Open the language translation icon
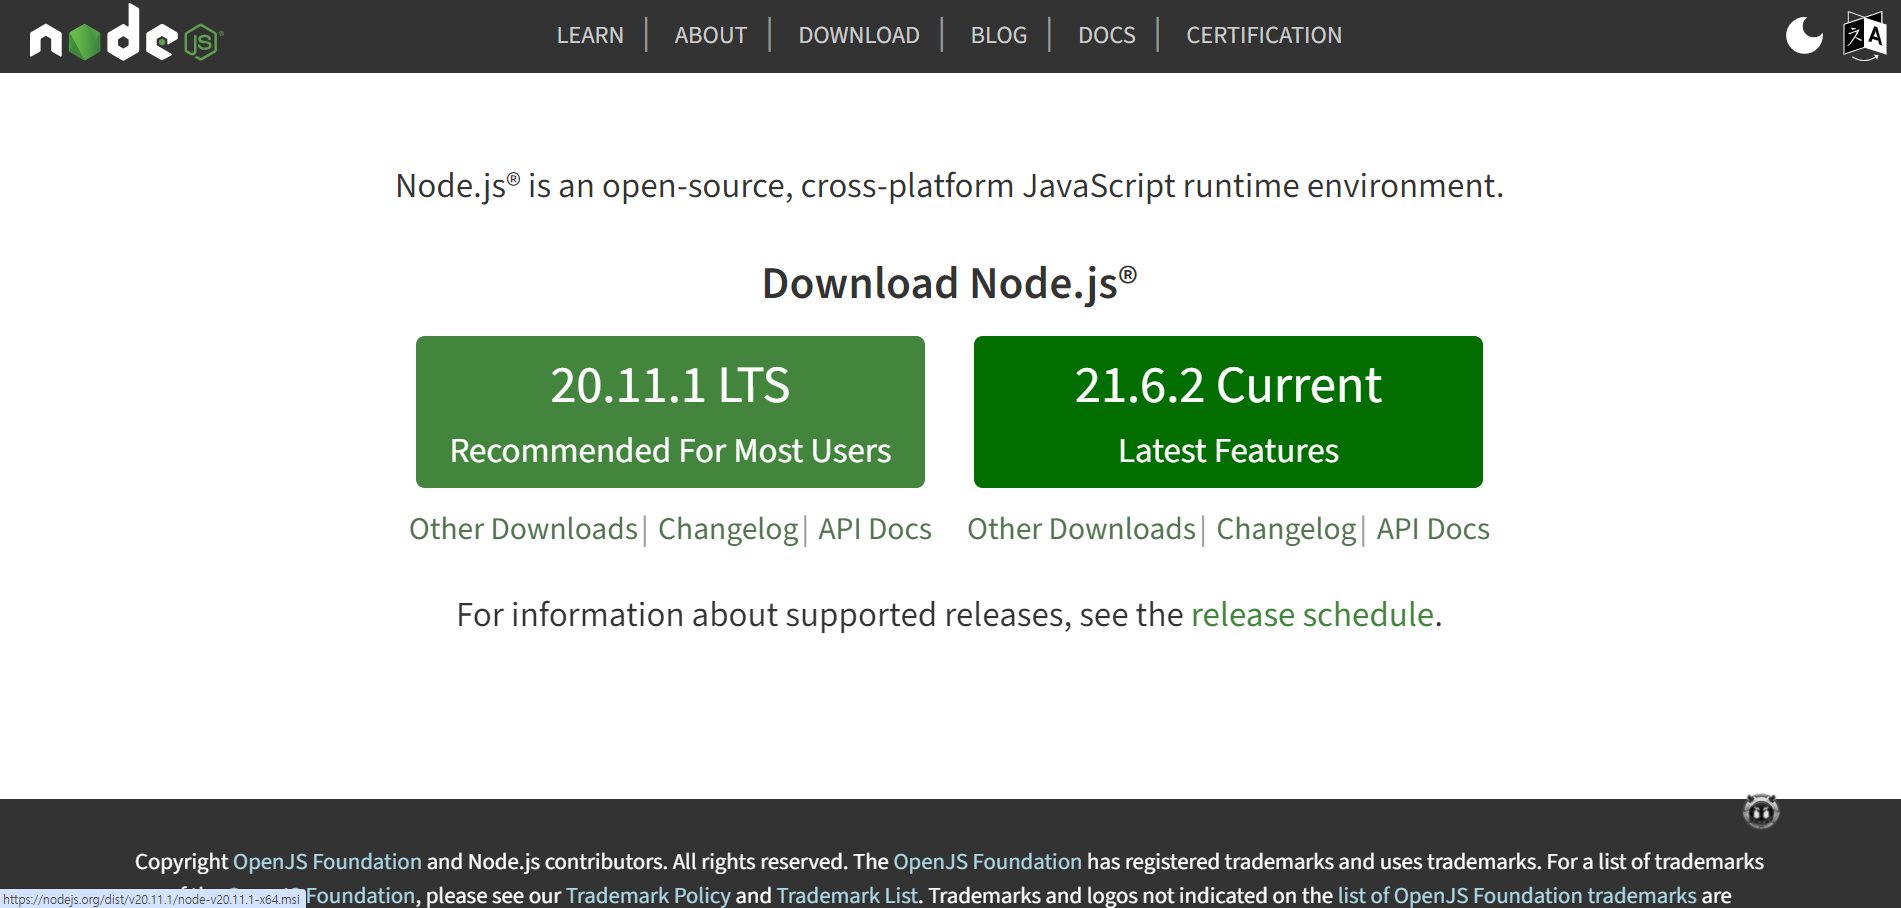The image size is (1901, 908). click(1865, 36)
